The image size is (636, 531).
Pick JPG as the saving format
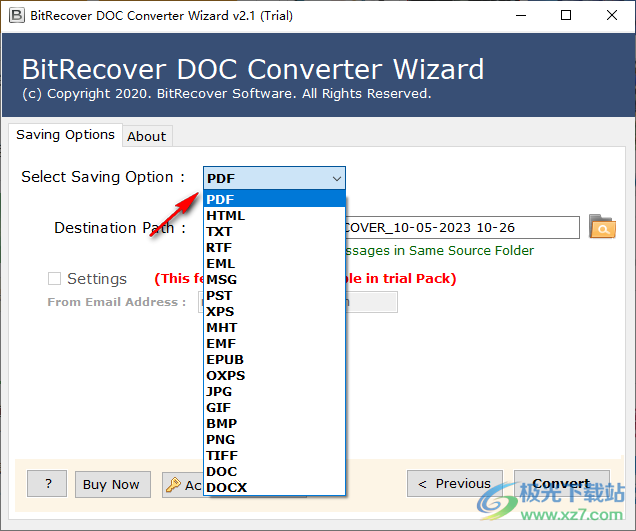point(275,391)
